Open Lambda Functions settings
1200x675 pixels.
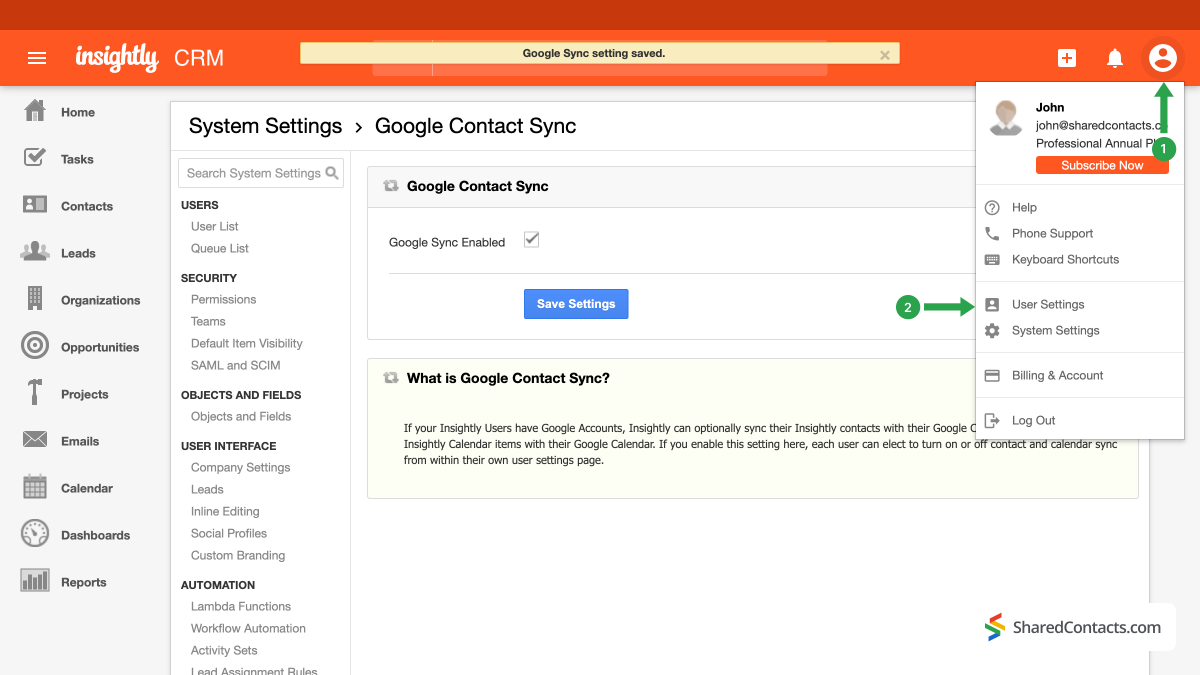click(241, 606)
